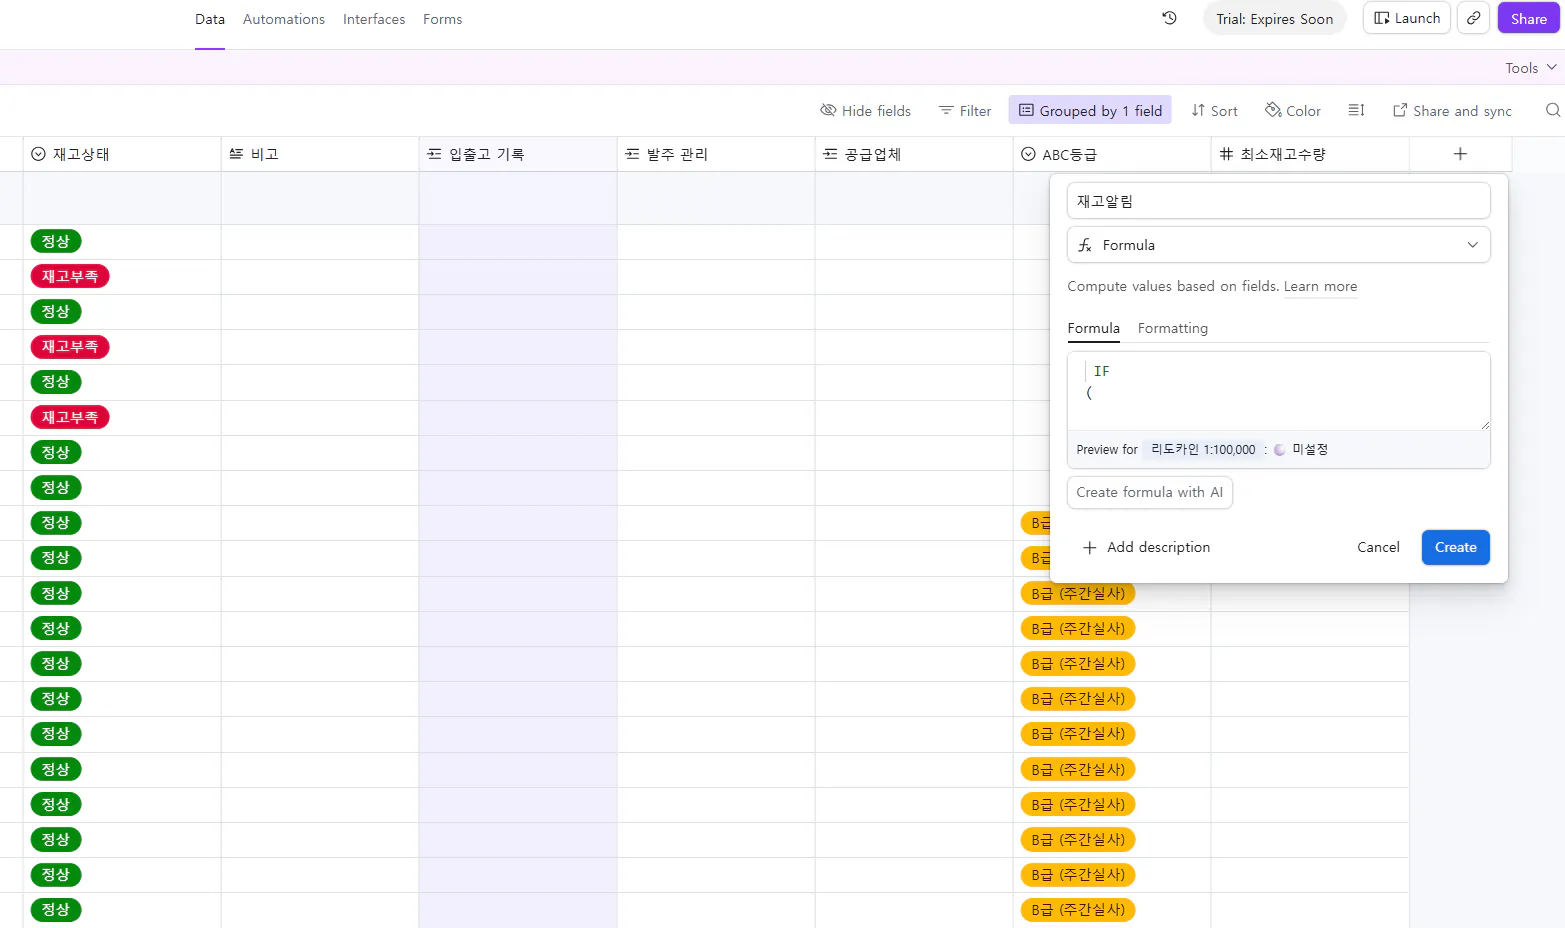Expand the Grouped by 1 field settings
The height and width of the screenshot is (928, 1565).
[1089, 110]
